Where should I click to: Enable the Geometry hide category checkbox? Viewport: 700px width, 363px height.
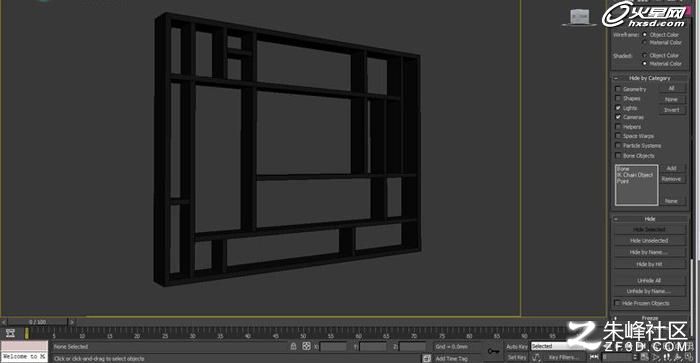click(618, 89)
